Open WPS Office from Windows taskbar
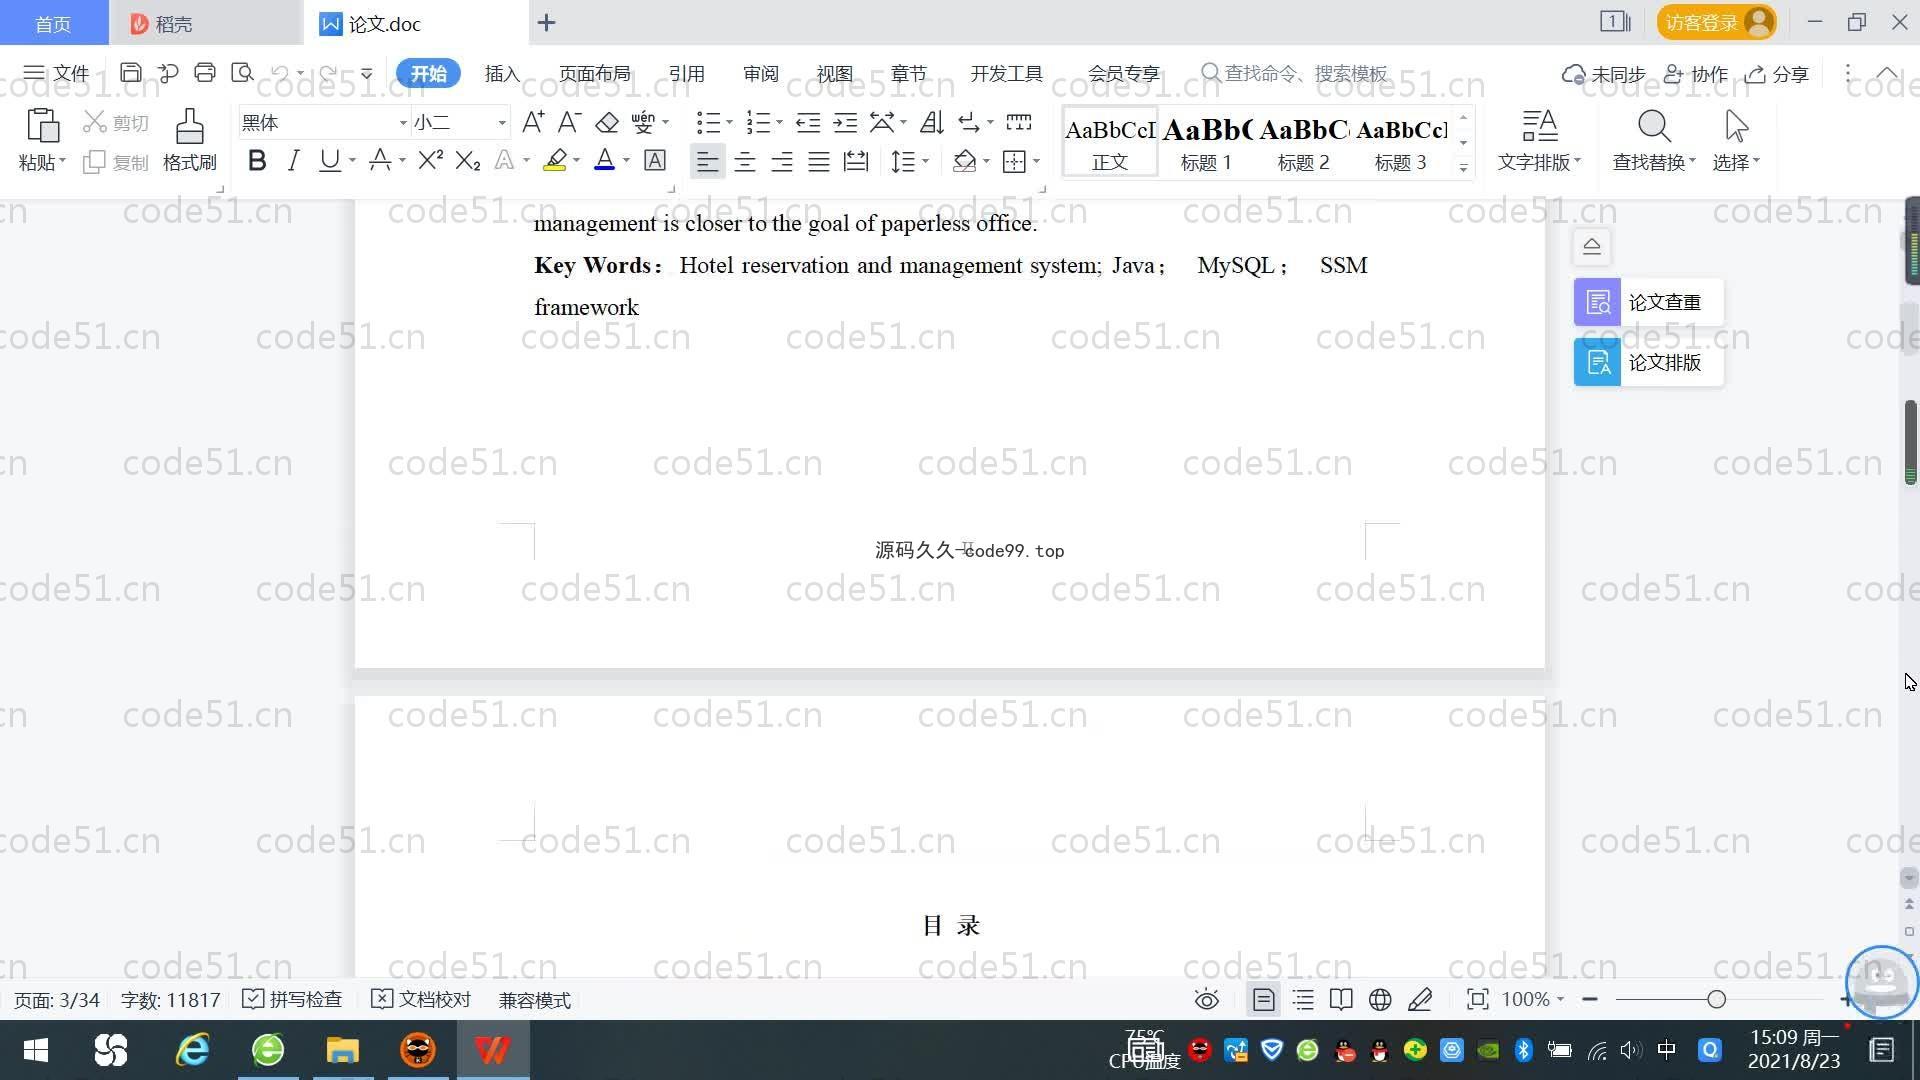Screen dimensions: 1920x1080 pyautogui.click(x=492, y=1050)
